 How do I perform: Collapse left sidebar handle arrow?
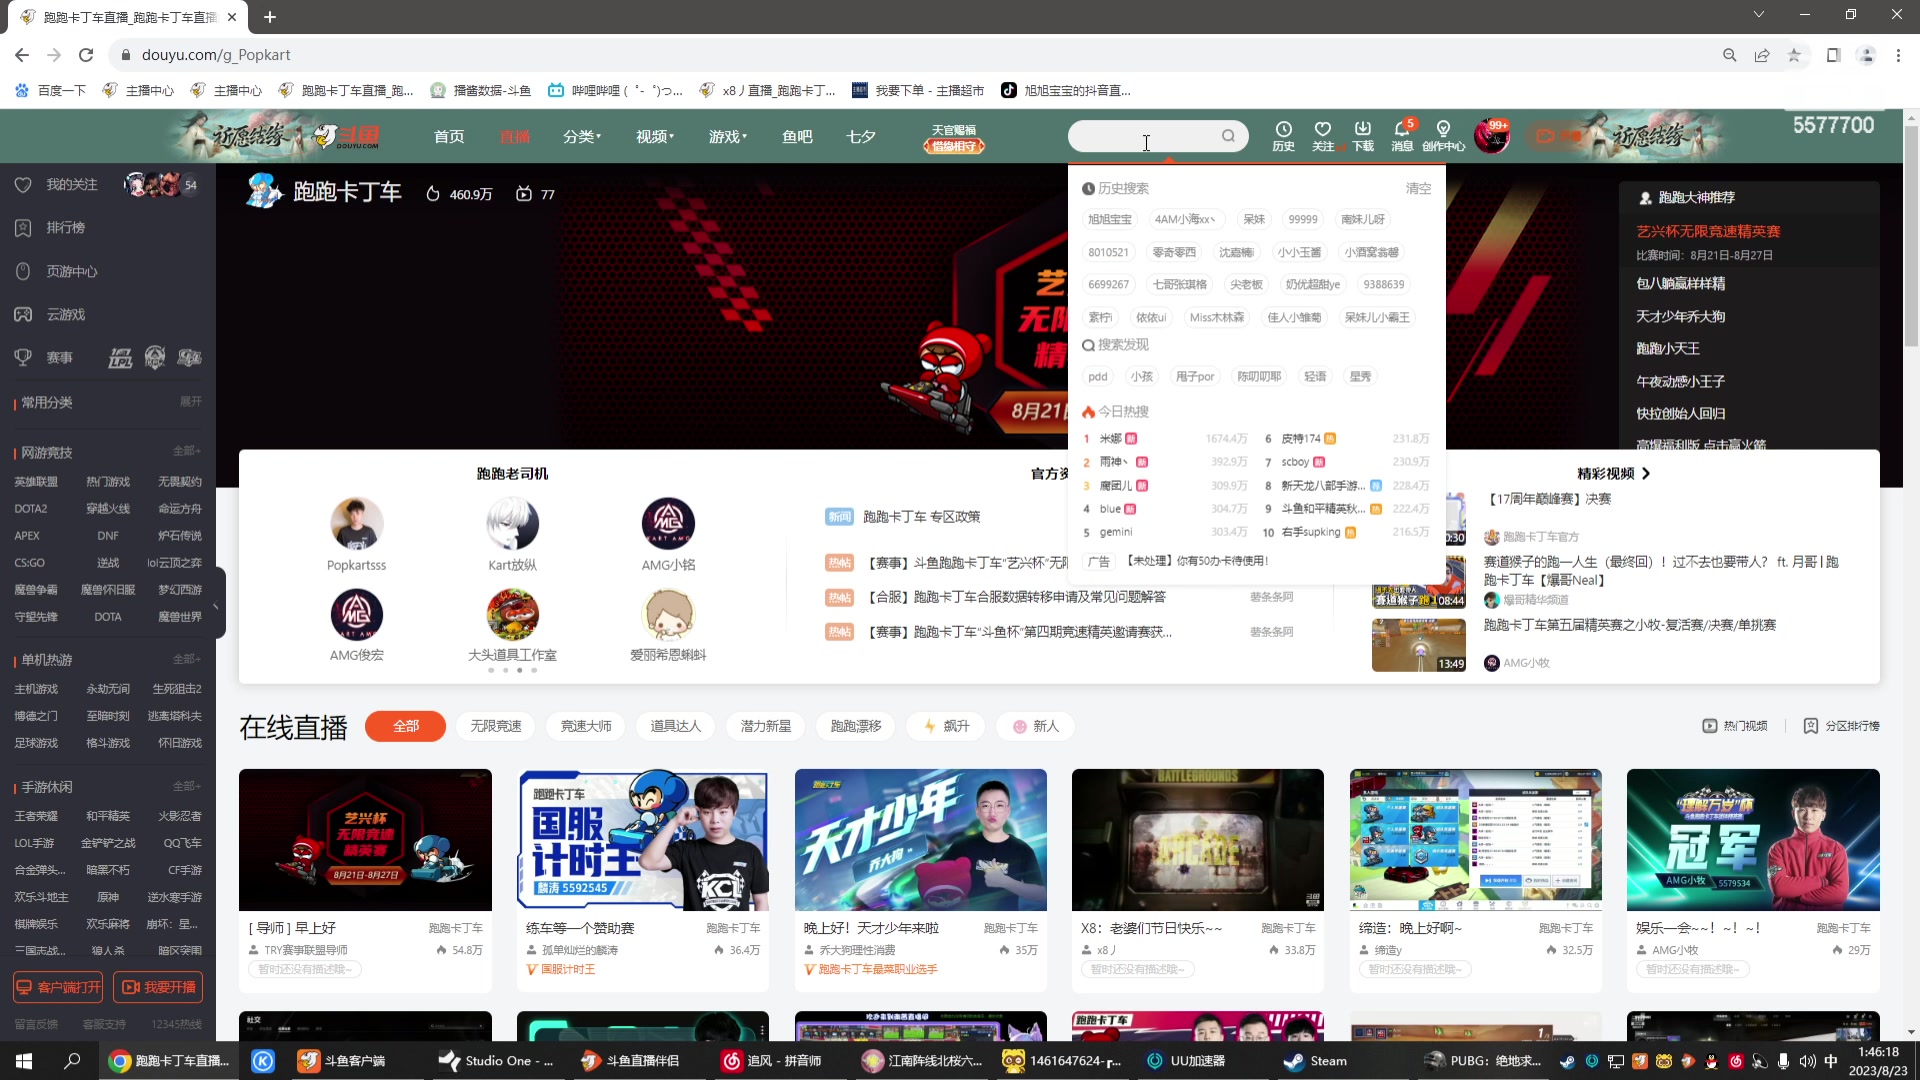pos(216,606)
